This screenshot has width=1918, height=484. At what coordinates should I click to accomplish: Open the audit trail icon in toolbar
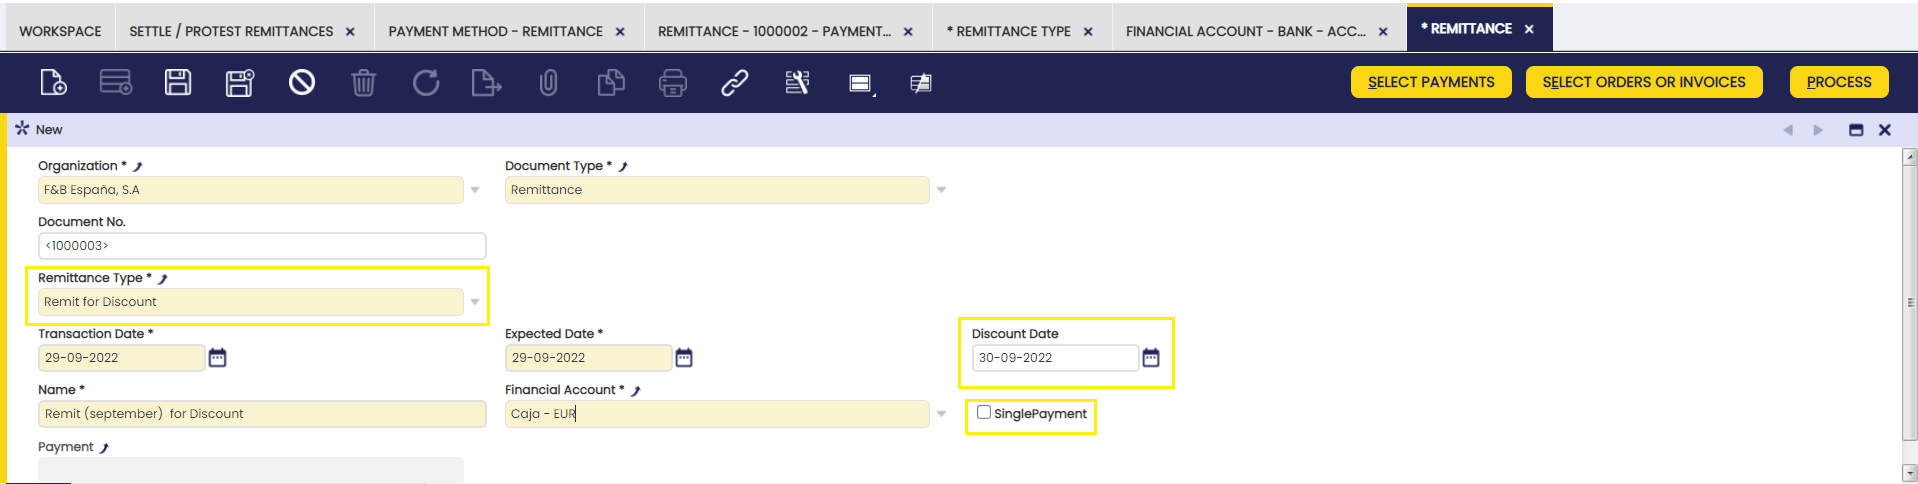797,82
